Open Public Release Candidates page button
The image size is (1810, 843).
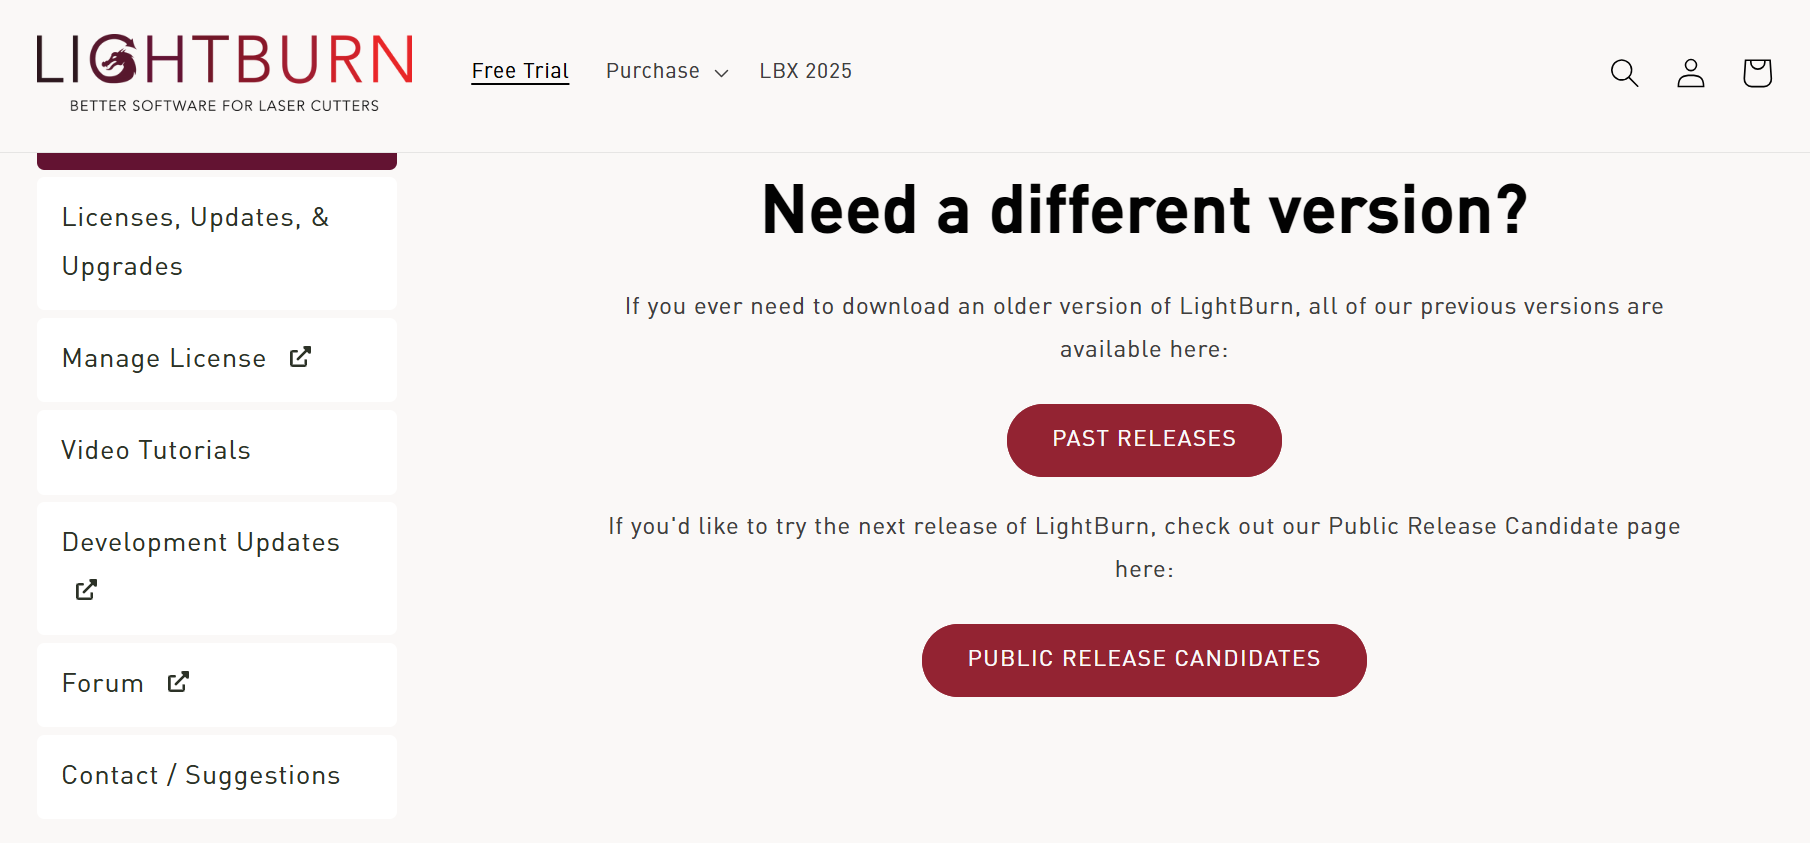coord(1144,660)
